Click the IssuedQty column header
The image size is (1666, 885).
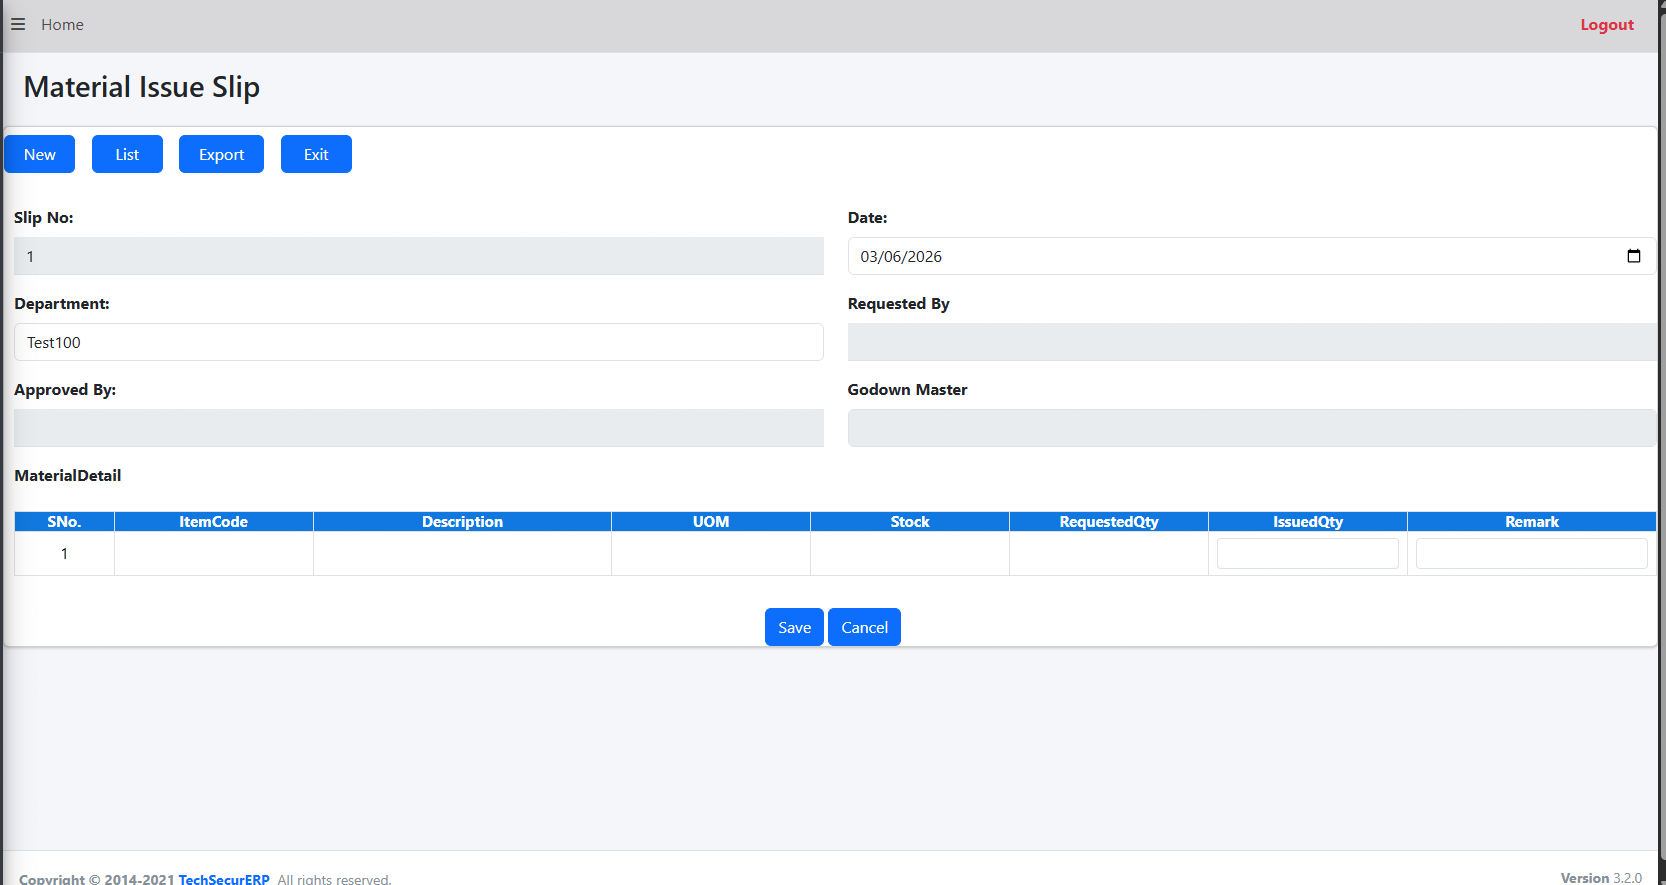click(1308, 521)
